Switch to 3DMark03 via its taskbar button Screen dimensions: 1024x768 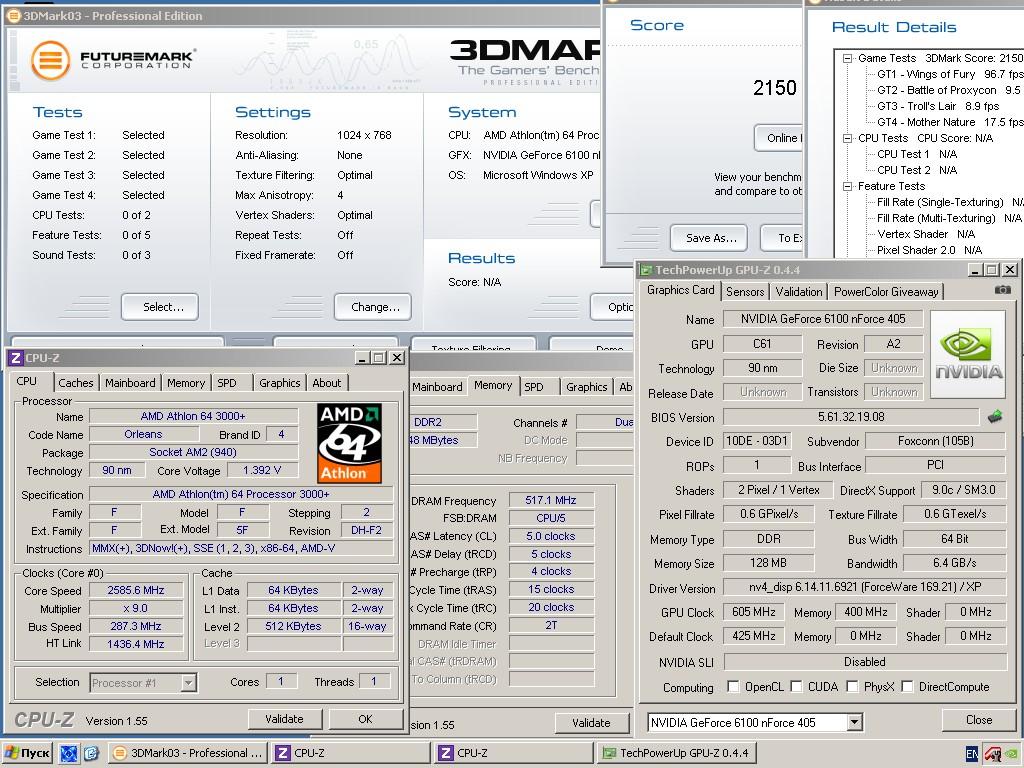point(188,753)
